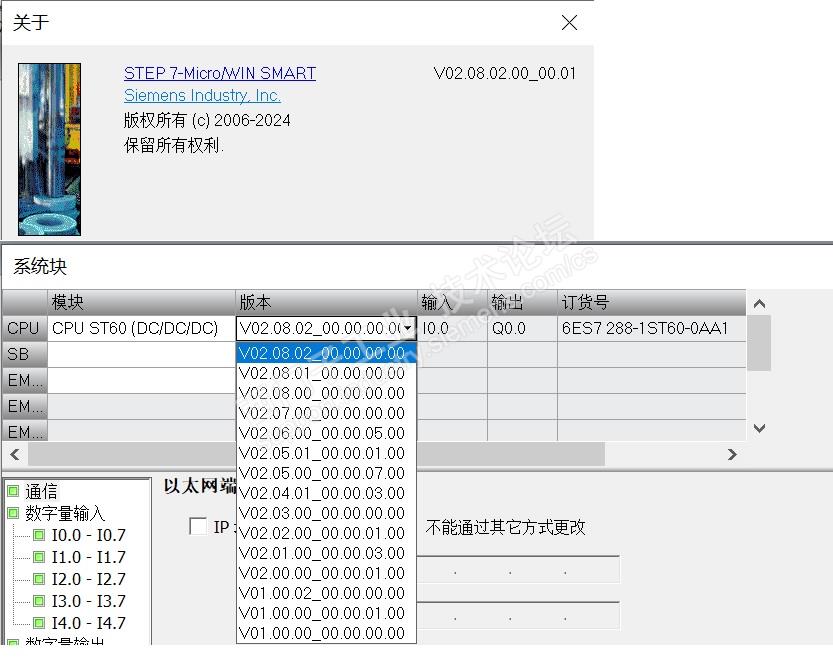Select the I1.0 - I1.7 tree item
Viewport: 833px width, 665px height.
[88, 557]
